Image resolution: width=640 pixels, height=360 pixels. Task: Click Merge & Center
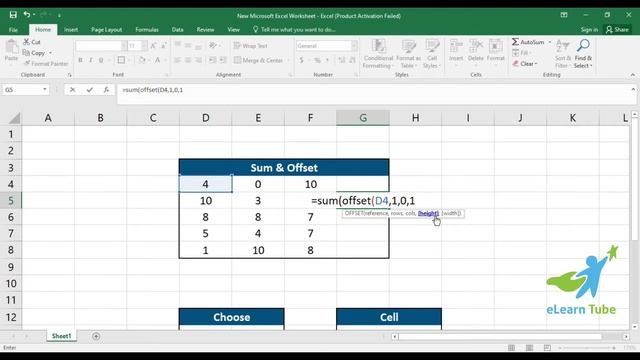(258, 60)
